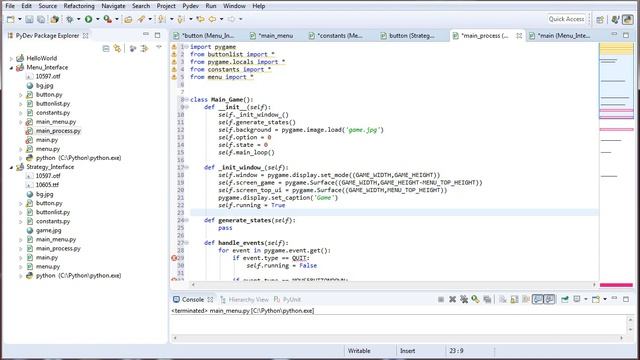Open the Refactoring menu
Image resolution: width=640 pixels, height=360 pixels.
[x=79, y=6]
